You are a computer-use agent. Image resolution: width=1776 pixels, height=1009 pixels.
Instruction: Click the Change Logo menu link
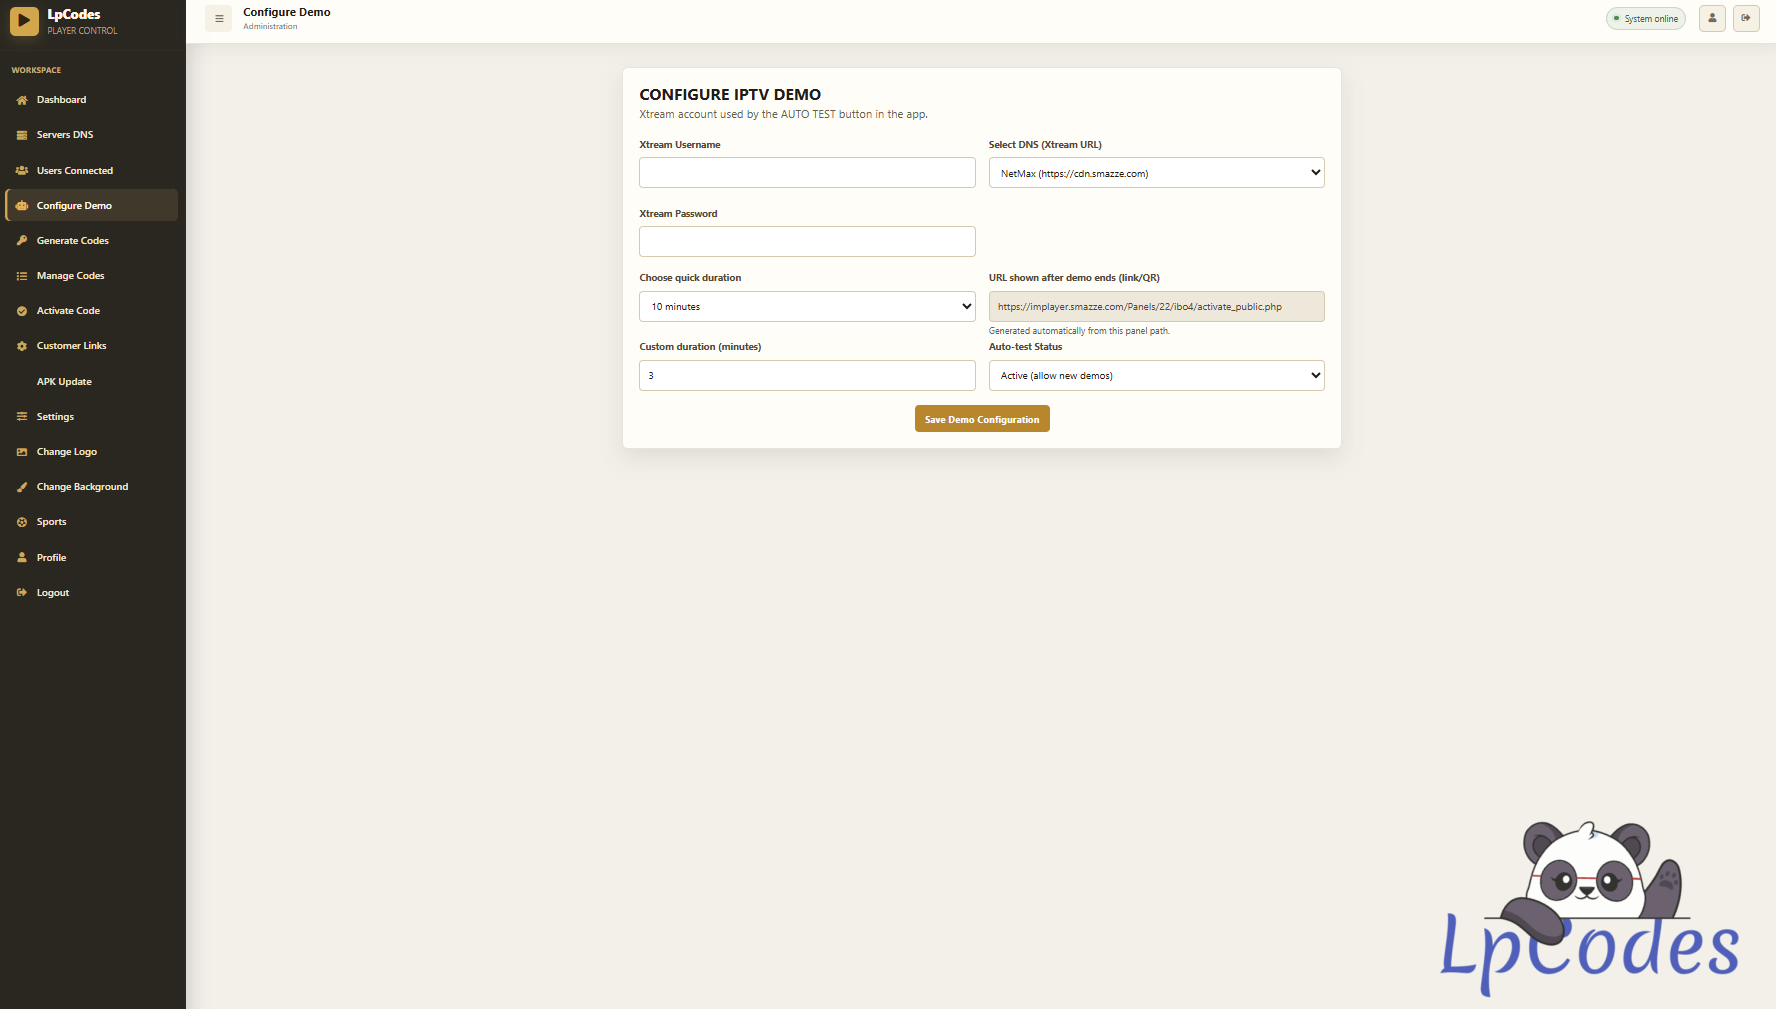(x=92, y=452)
